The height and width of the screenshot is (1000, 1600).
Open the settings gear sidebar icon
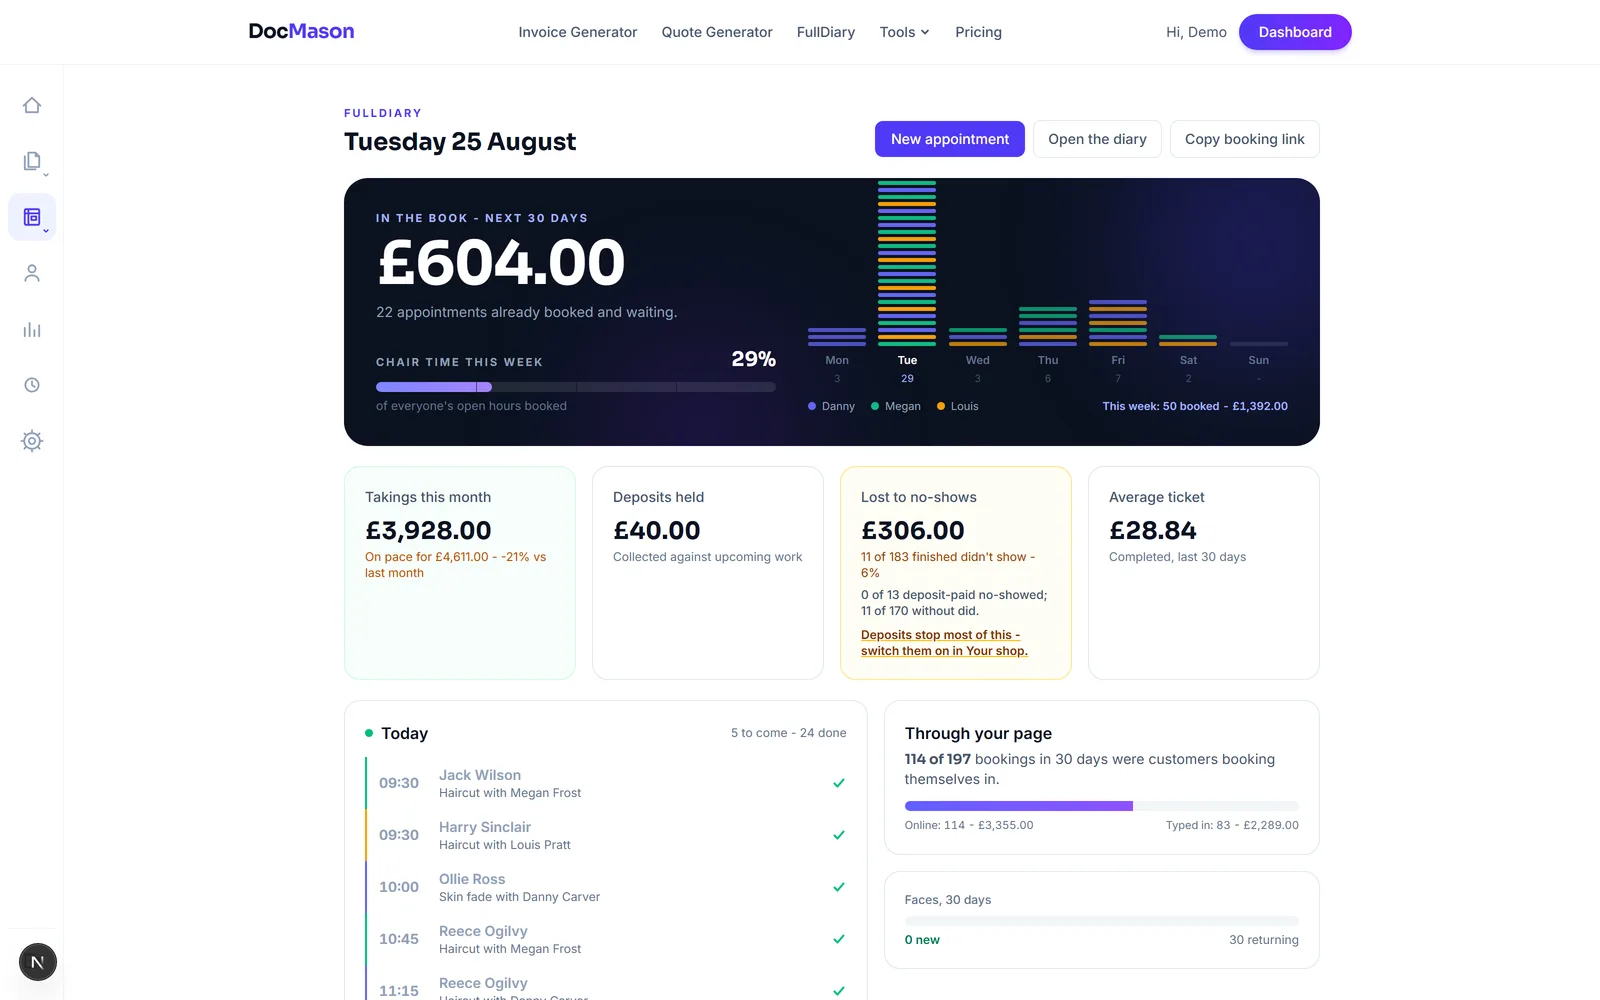pos(32,441)
